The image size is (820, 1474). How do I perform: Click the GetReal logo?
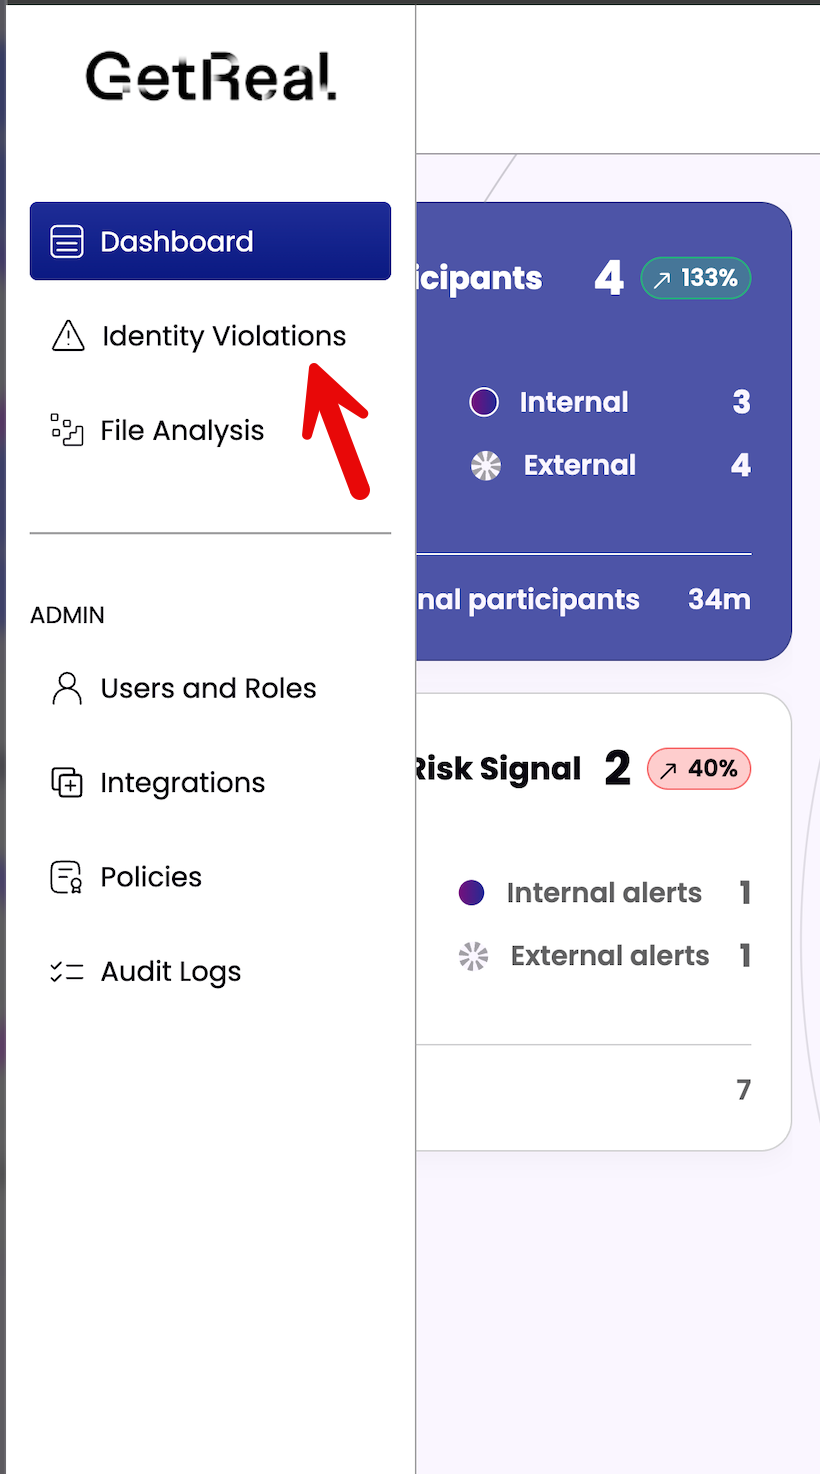[210, 77]
